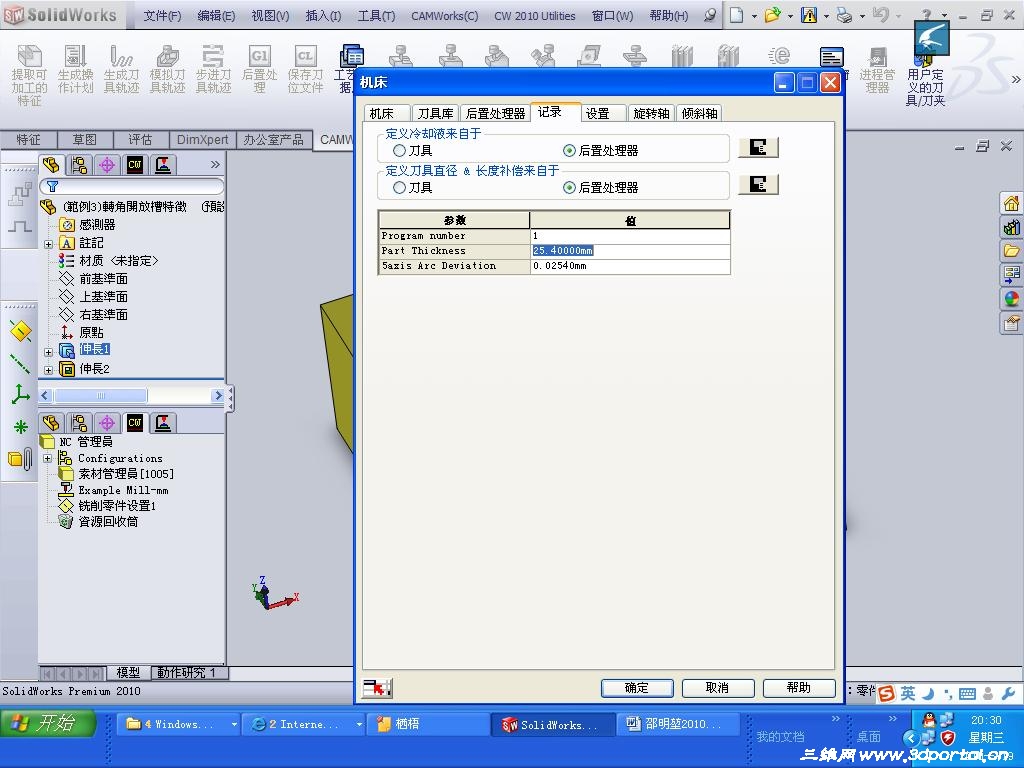
Task: Open the CAMWorks(C) menu
Action: tap(444, 16)
